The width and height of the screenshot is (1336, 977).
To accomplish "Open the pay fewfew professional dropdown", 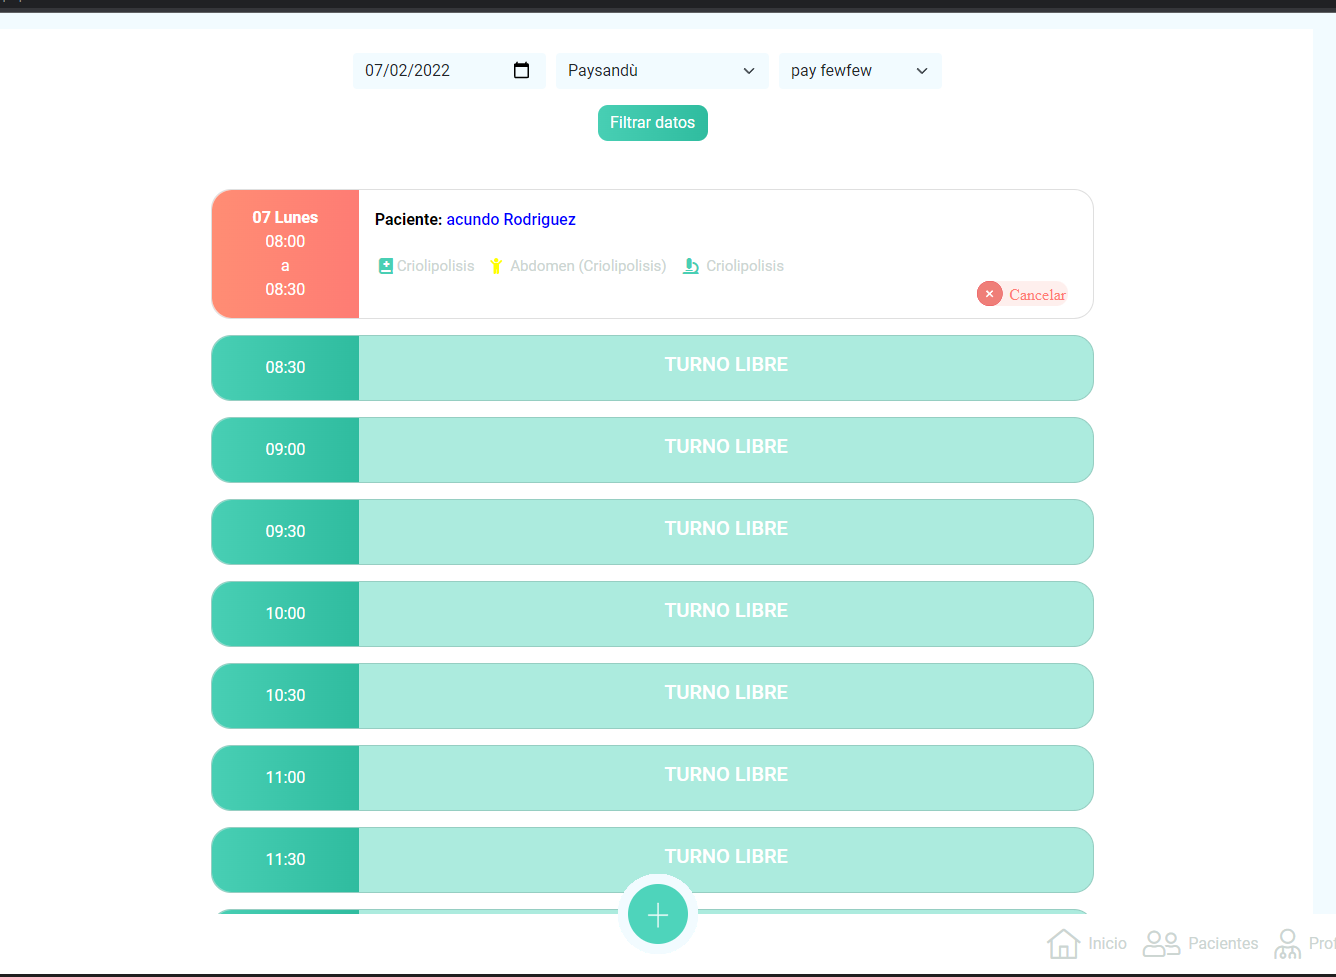I will point(860,71).
